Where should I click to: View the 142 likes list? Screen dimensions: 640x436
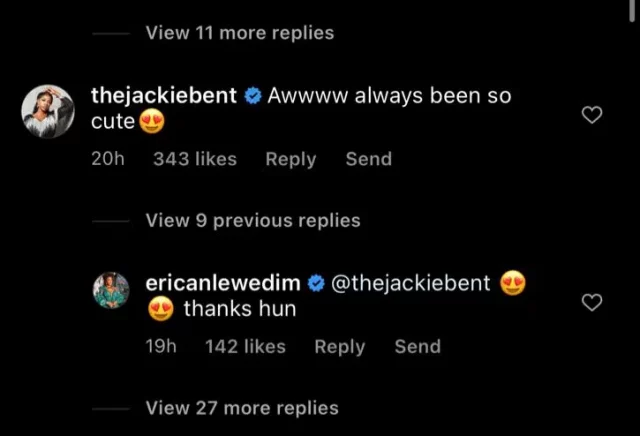245,346
